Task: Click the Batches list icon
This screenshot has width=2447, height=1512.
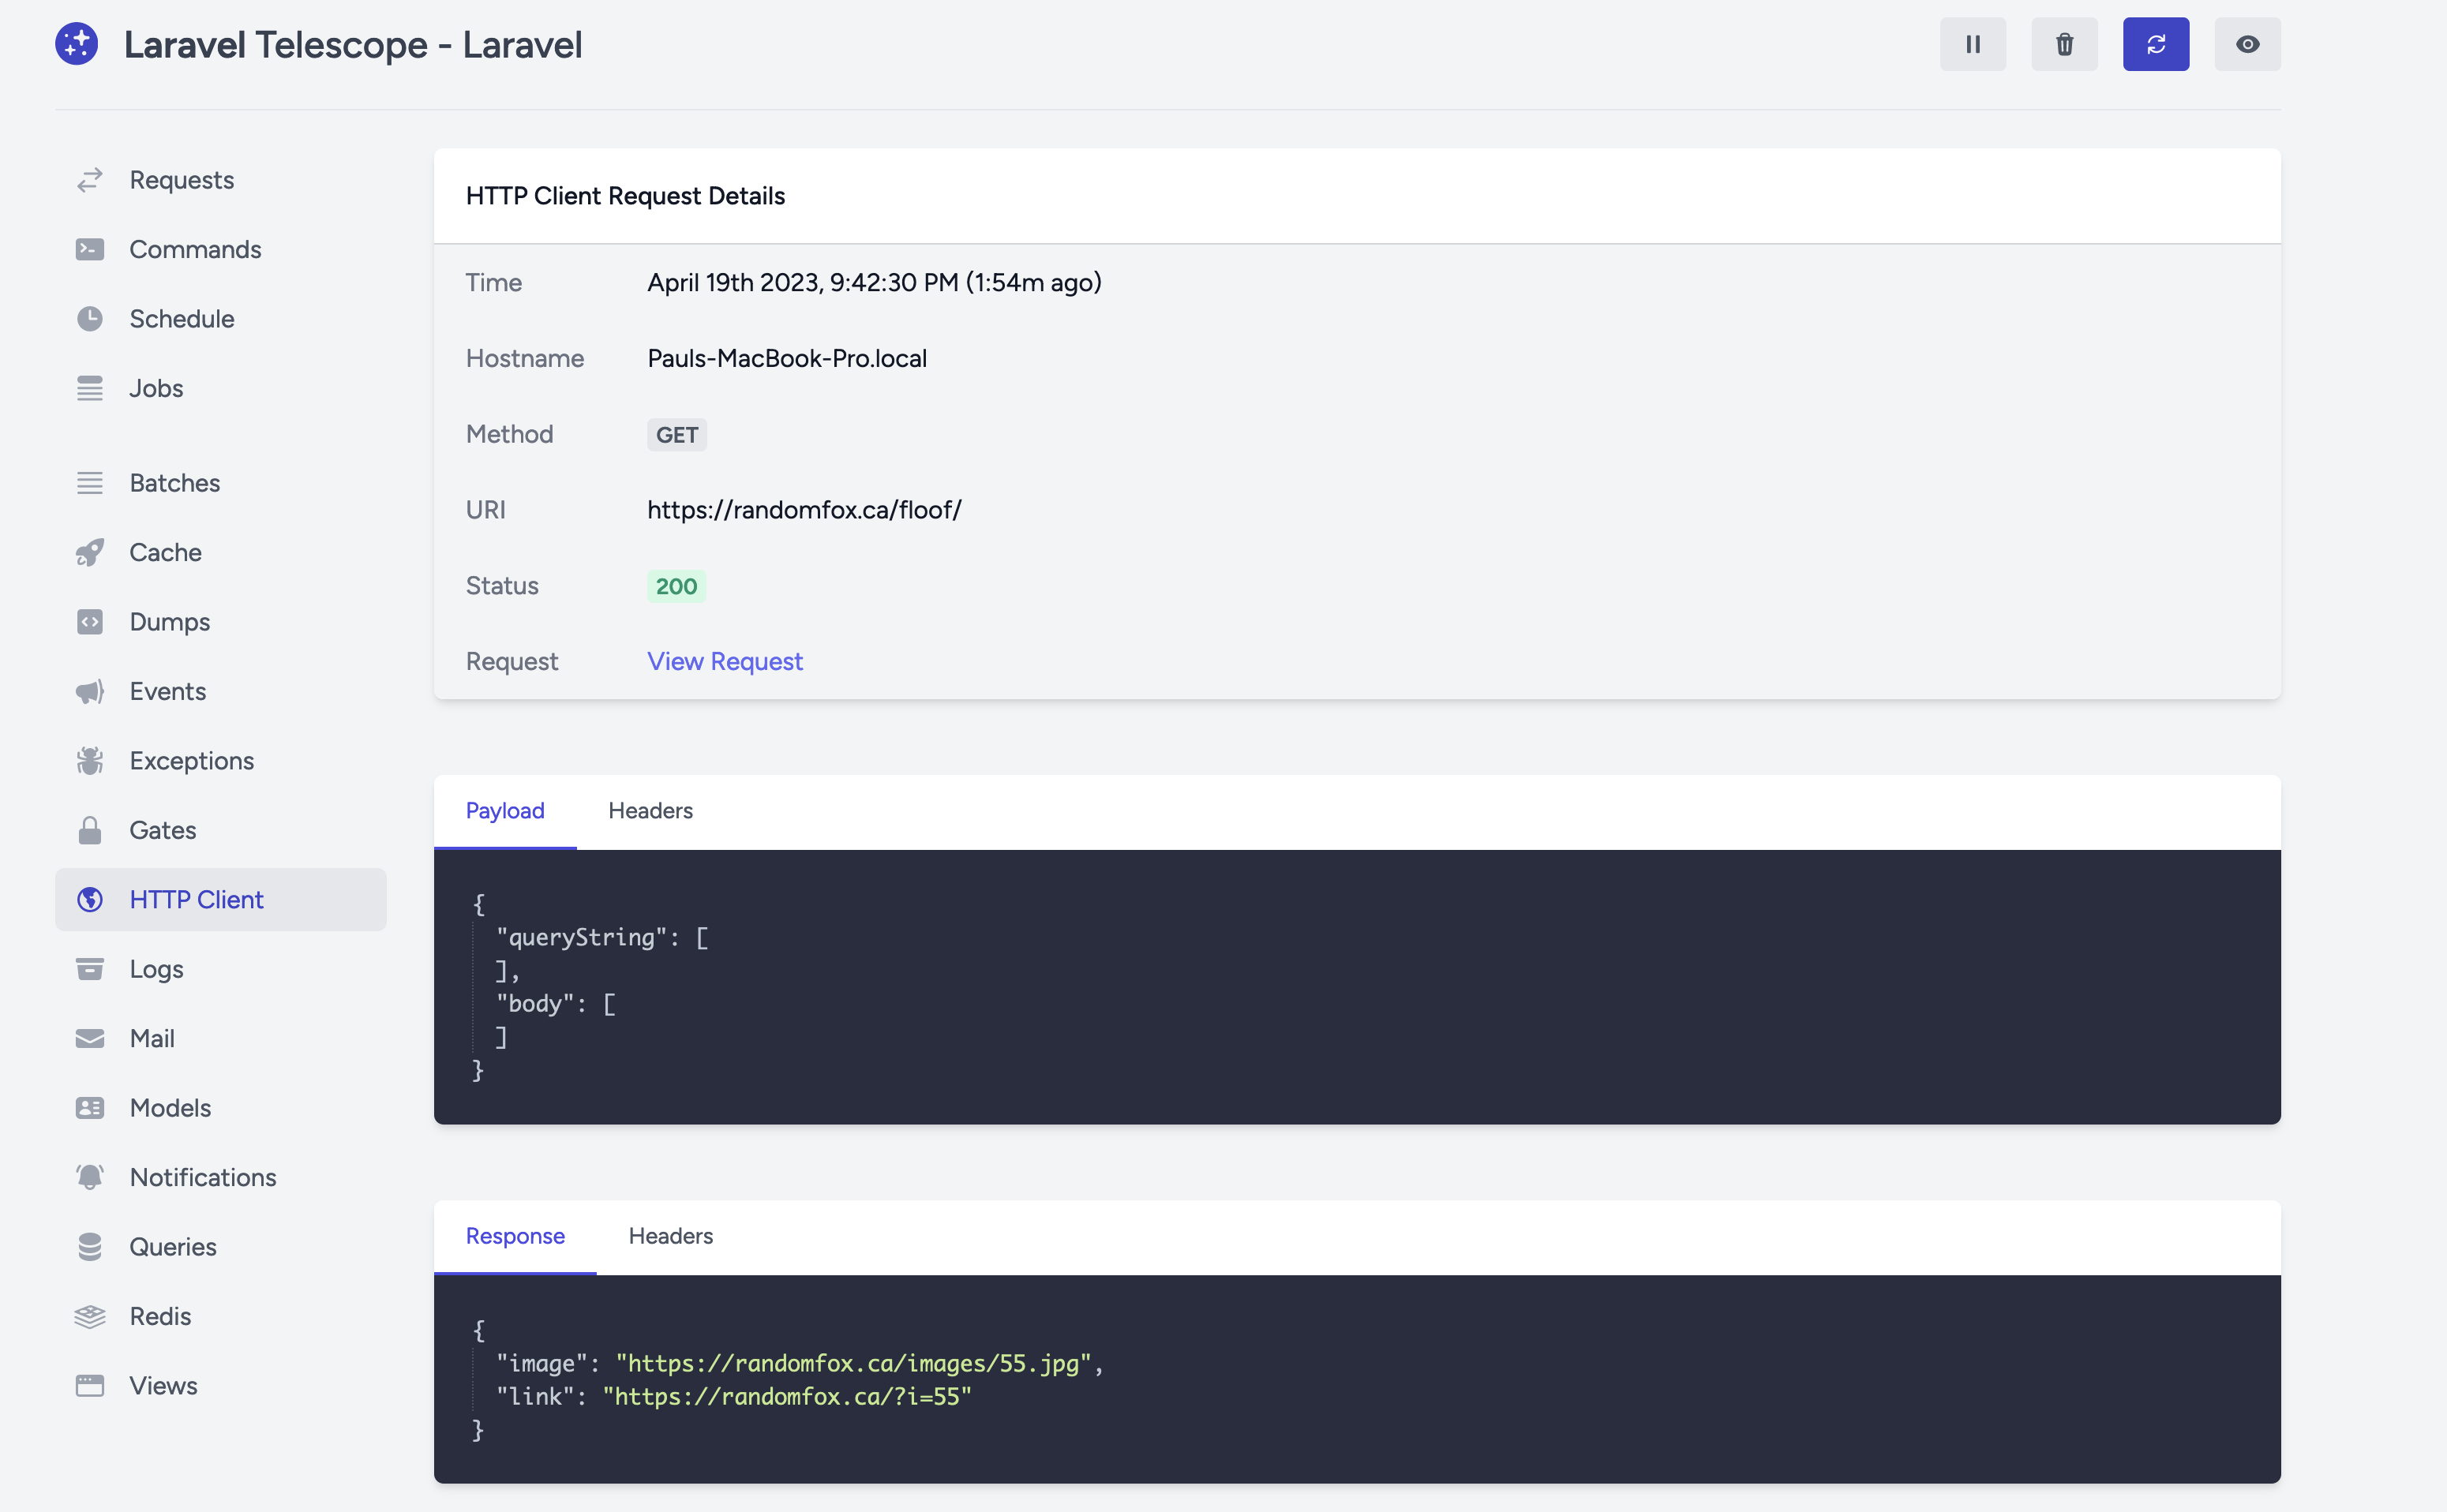Action: tap(90, 483)
